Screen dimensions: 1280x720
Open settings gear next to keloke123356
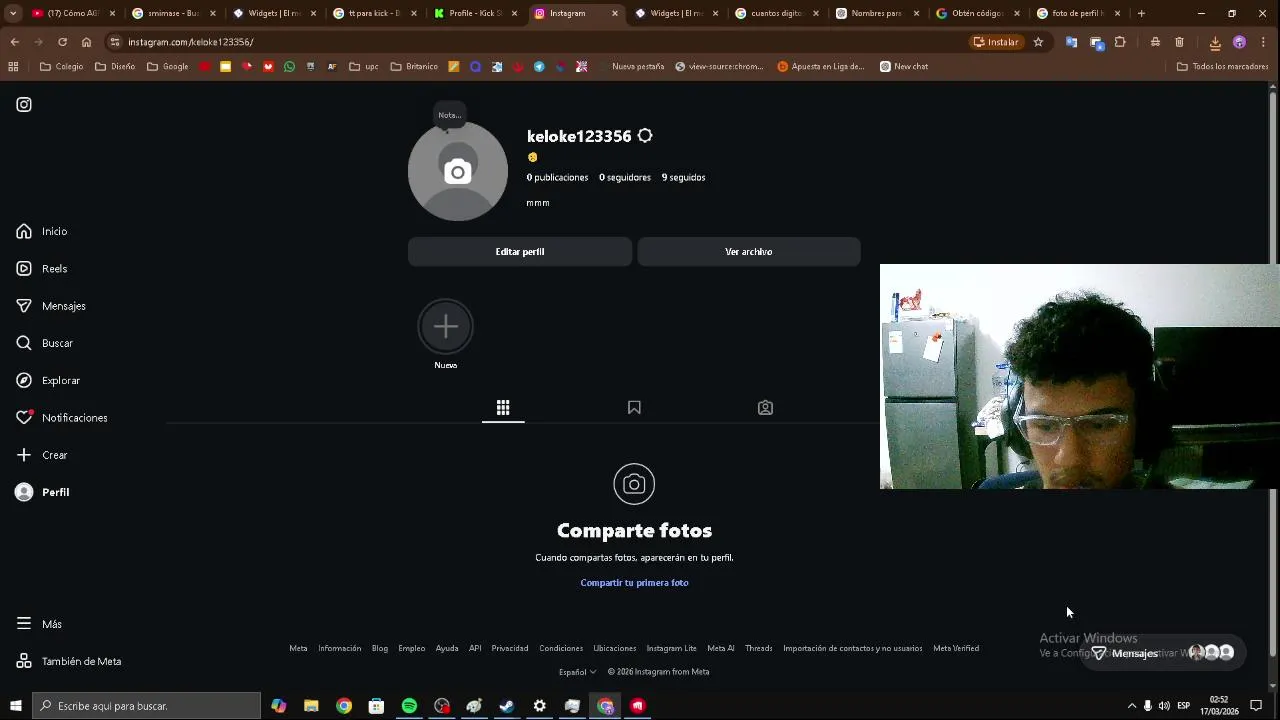[x=645, y=136]
